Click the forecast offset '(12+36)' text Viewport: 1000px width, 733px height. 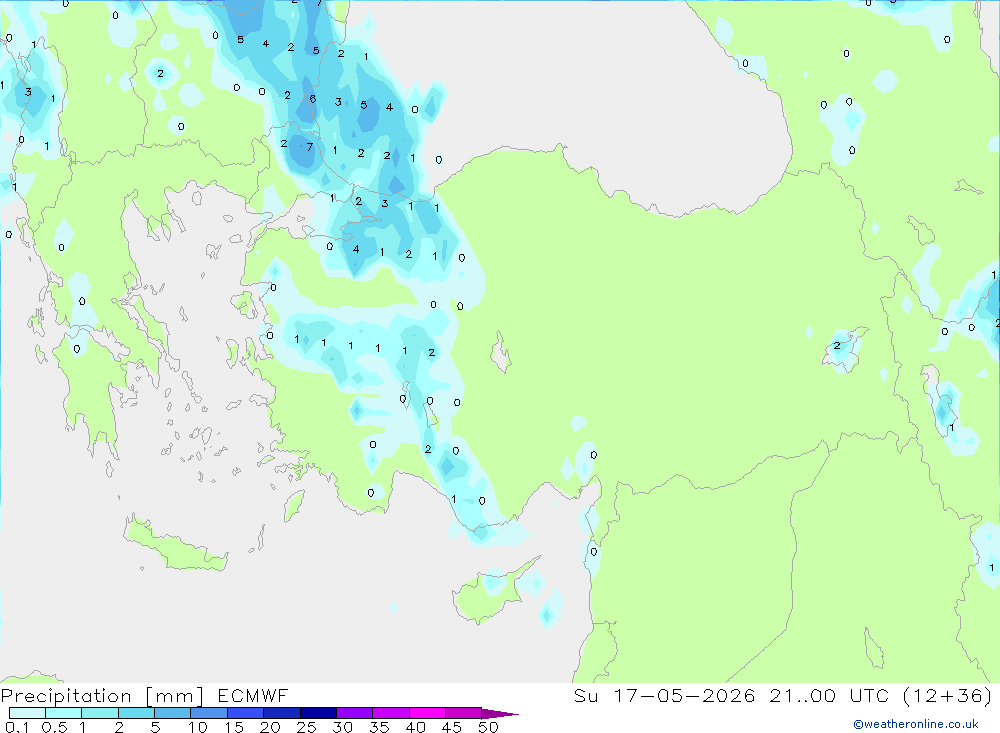click(948, 695)
